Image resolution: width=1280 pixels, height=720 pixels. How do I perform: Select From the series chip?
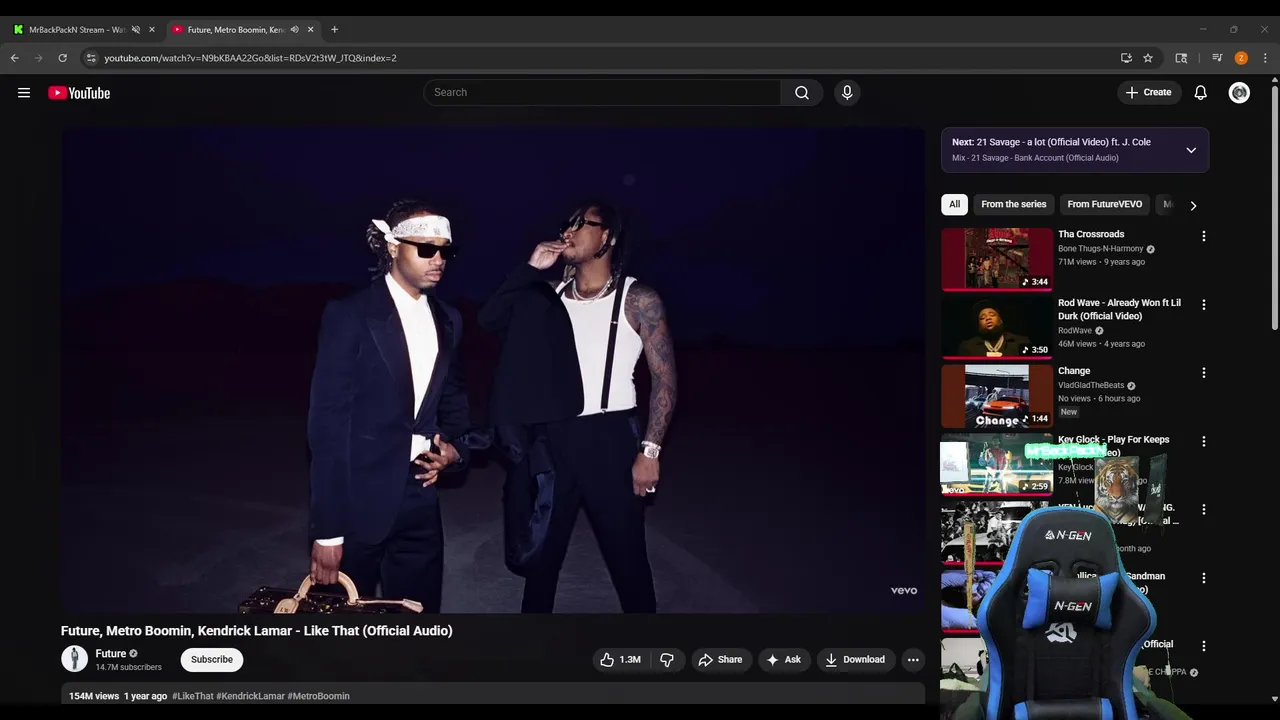(x=1013, y=204)
